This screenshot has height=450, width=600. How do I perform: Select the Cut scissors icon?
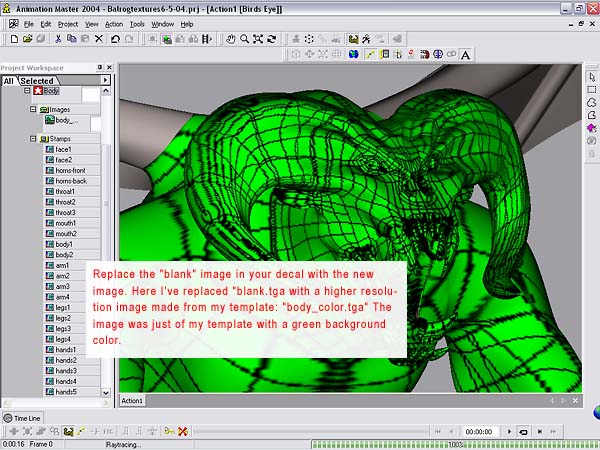tap(58, 39)
